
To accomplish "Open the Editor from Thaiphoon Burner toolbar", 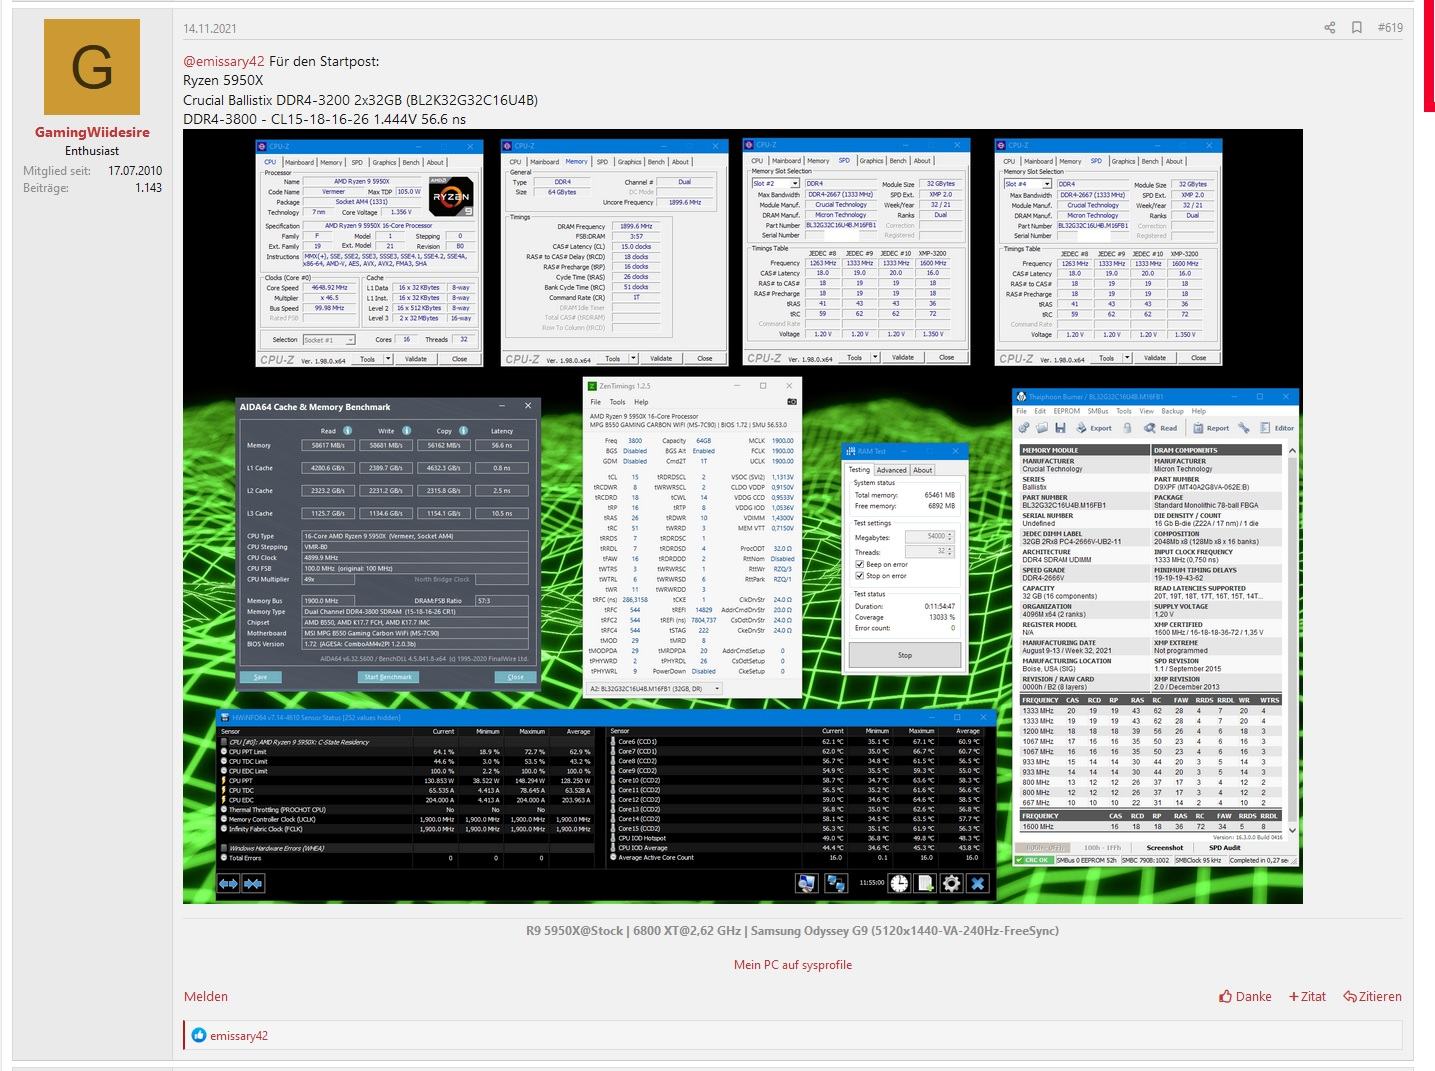I will tap(1277, 427).
